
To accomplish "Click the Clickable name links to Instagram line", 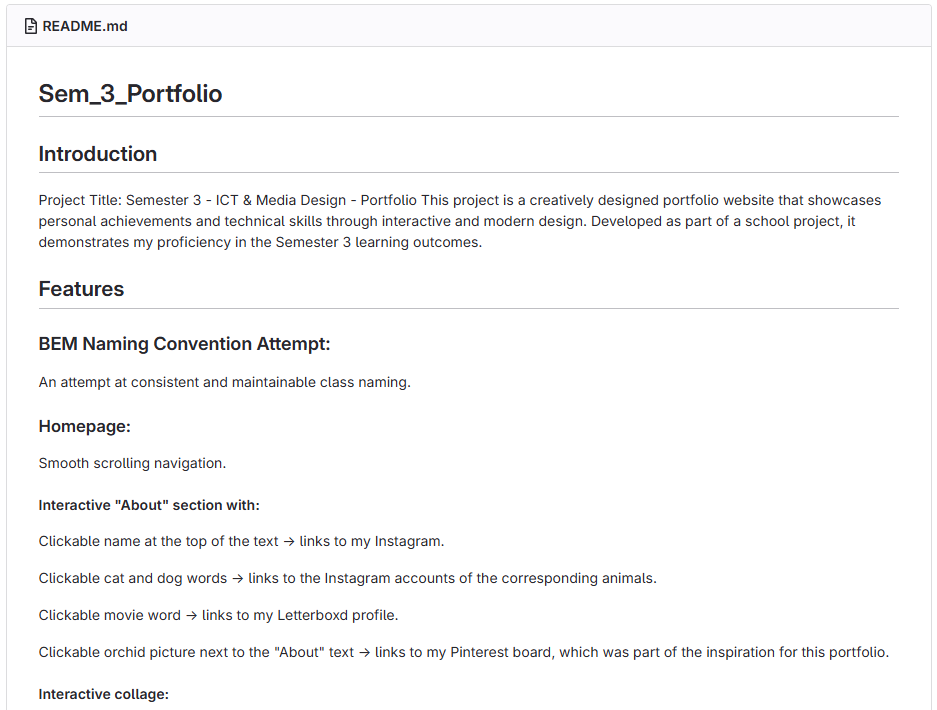I will coord(241,541).
